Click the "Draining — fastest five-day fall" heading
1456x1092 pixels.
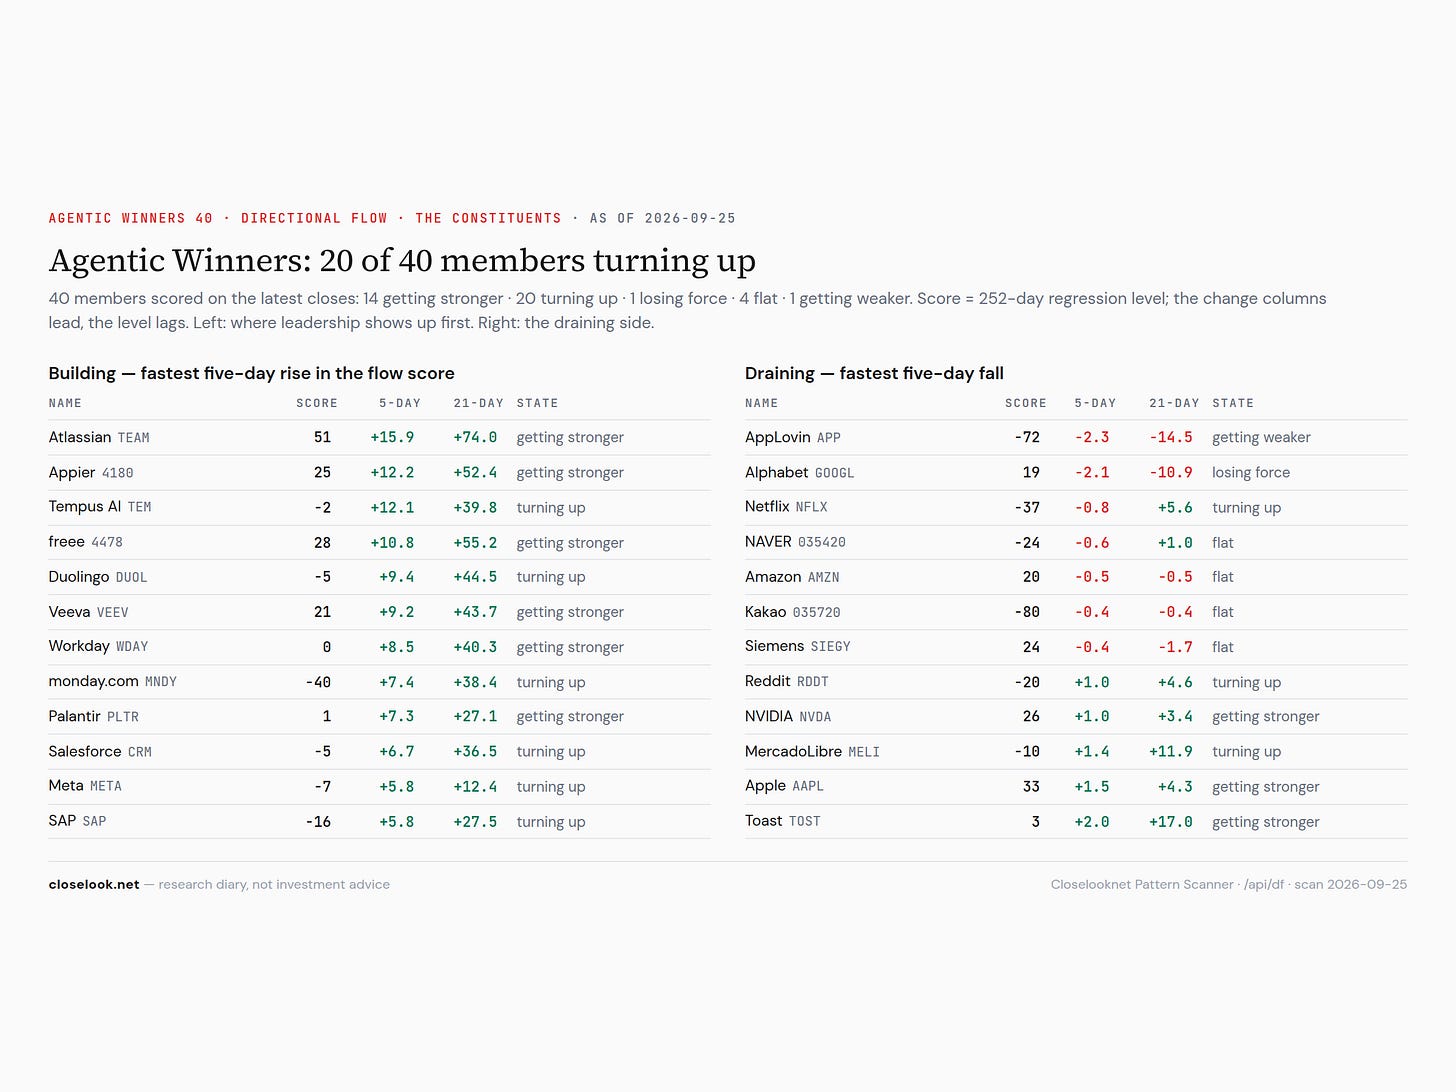(x=874, y=373)
